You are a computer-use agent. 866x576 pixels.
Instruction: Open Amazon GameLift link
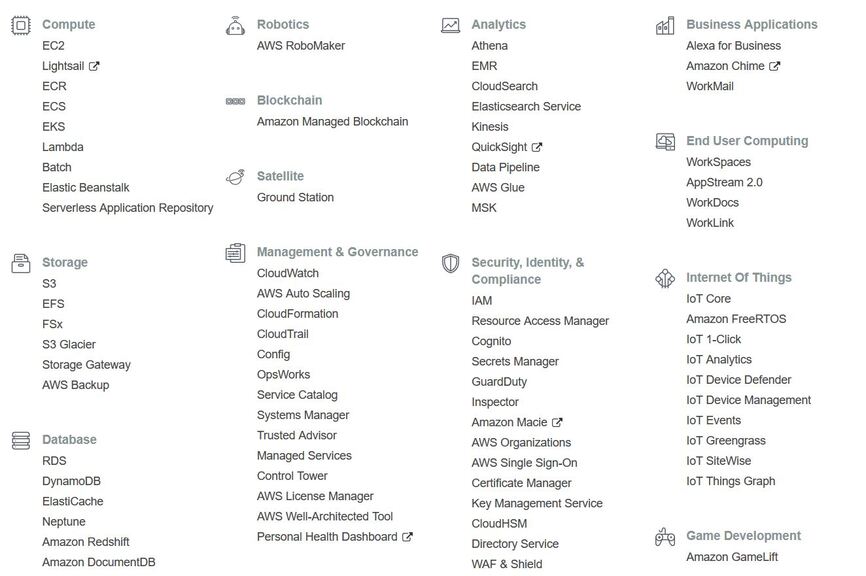point(732,557)
